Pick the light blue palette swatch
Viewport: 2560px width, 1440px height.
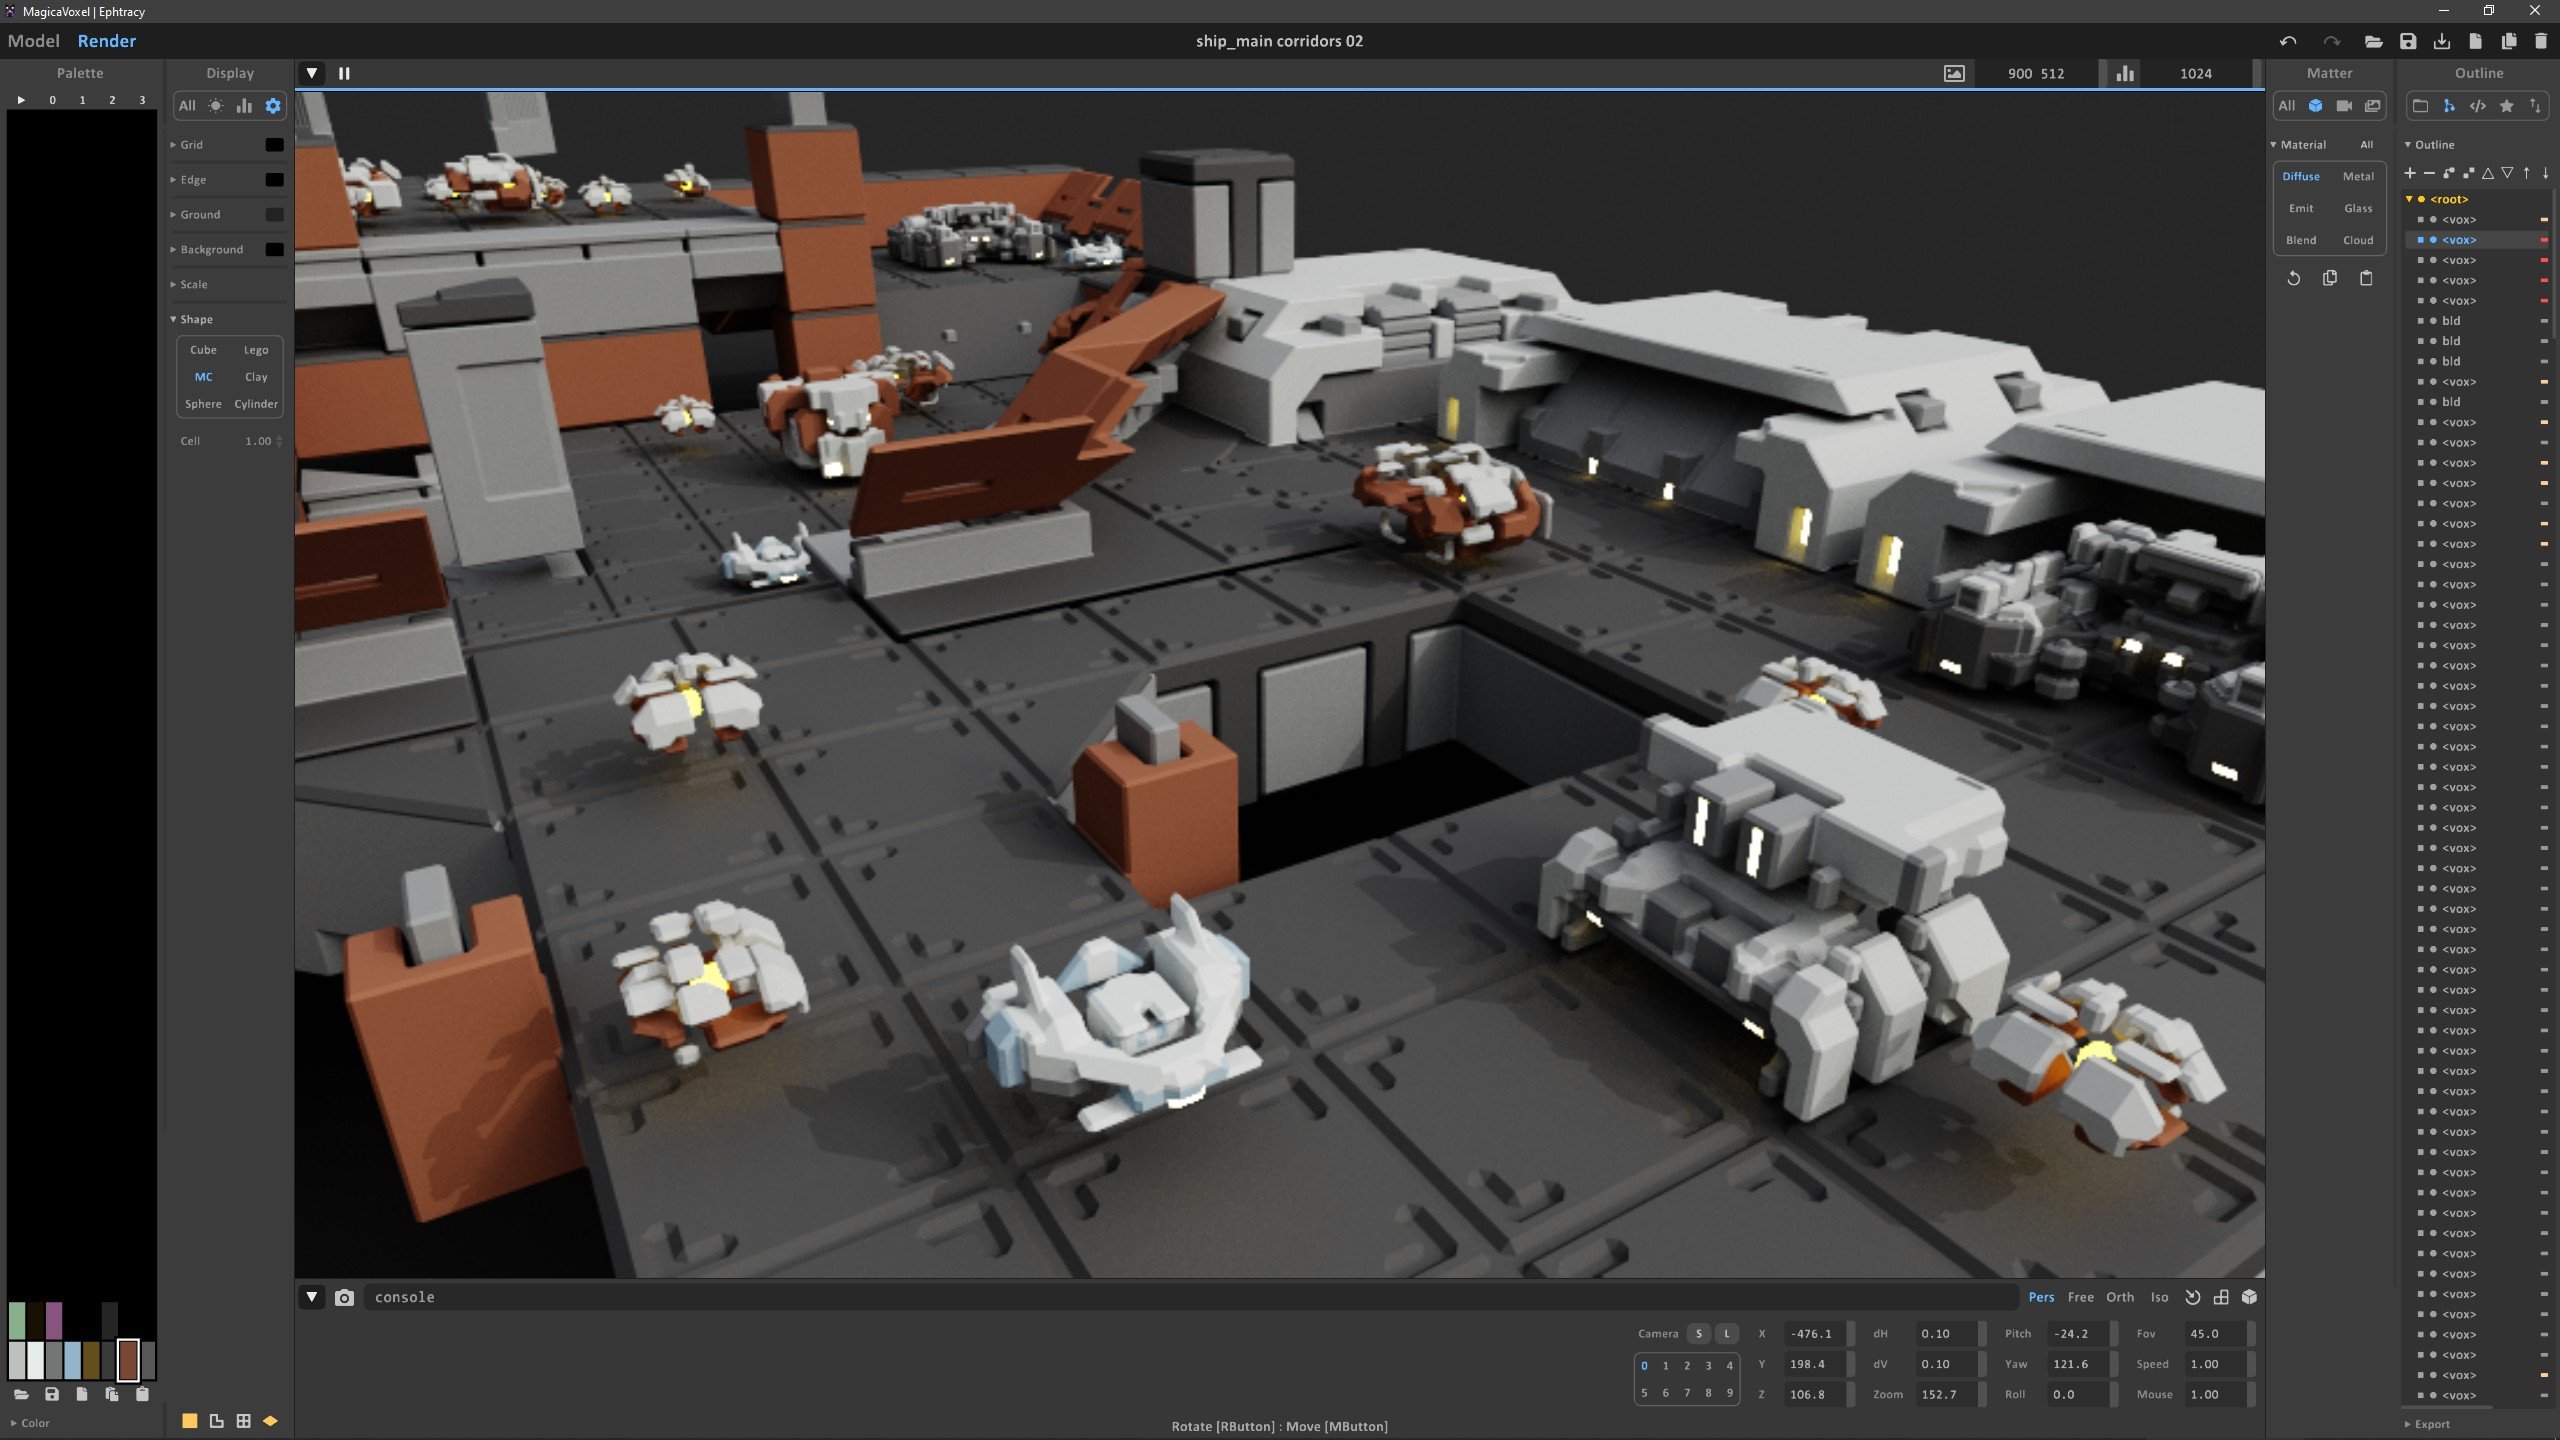click(72, 1360)
